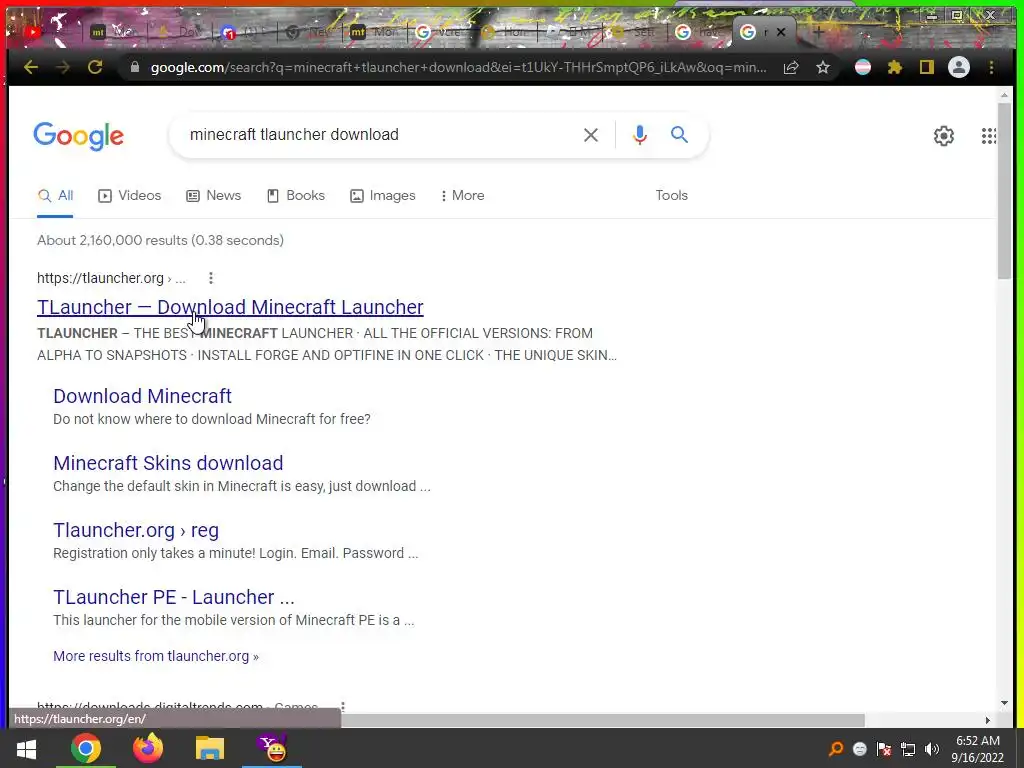The height and width of the screenshot is (768, 1024).
Task: Select the All results filter
Action: pyautogui.click(x=56, y=195)
